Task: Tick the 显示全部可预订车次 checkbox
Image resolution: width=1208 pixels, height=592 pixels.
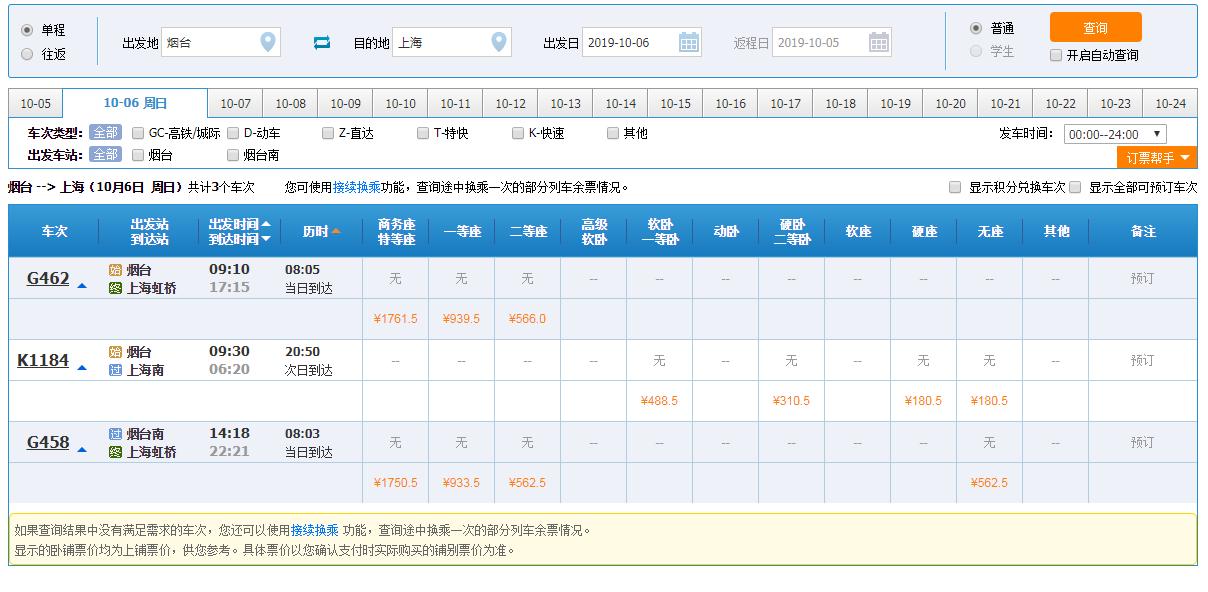Action: point(1075,187)
